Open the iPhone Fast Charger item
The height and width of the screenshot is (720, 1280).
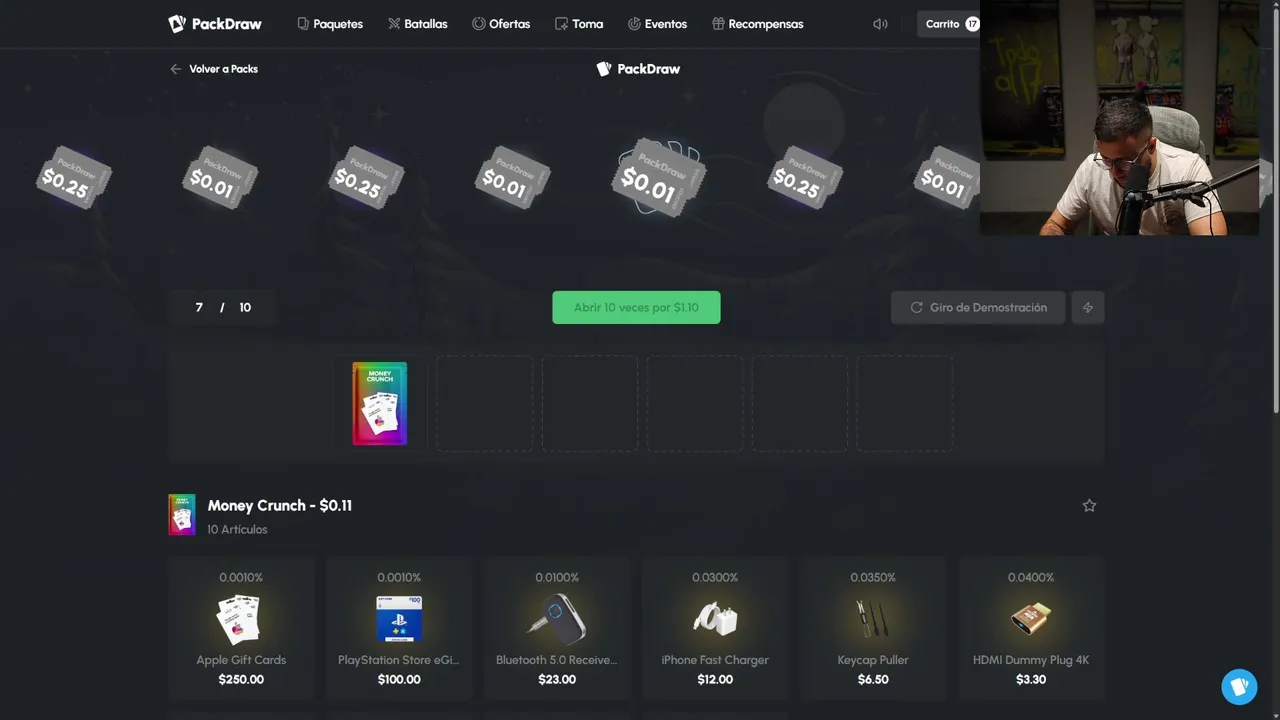click(715, 629)
